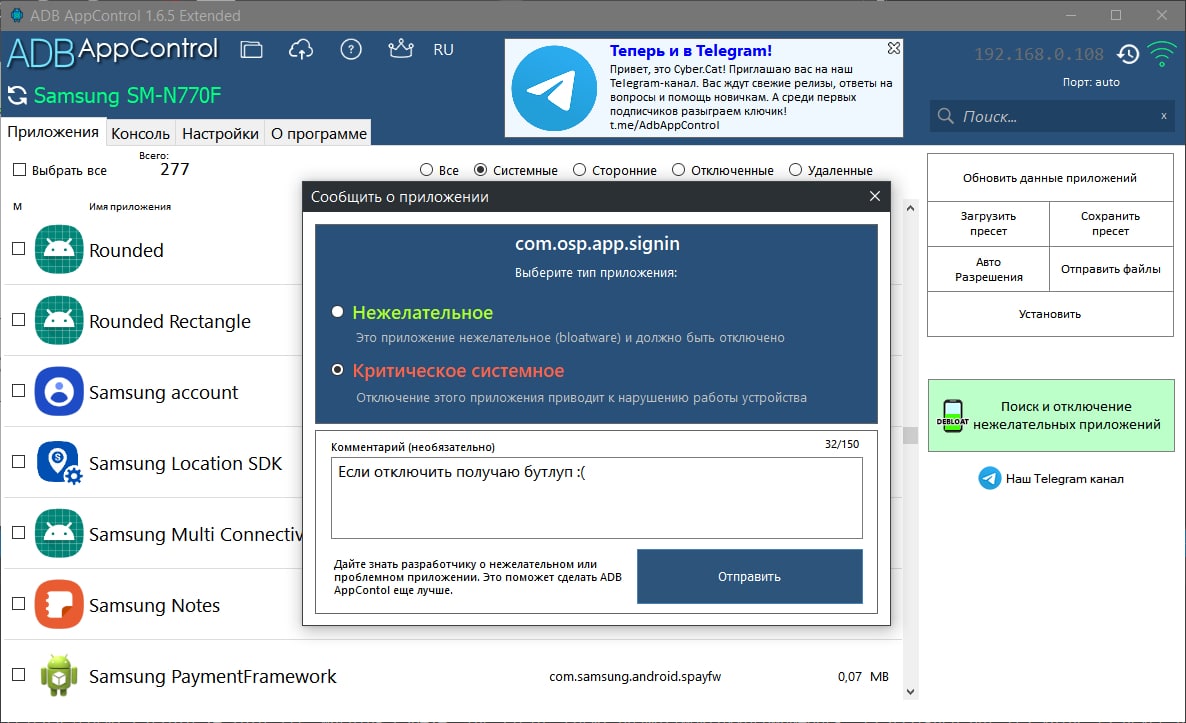
Task: Click the Samsung Notes app icon
Action: click(x=59, y=604)
